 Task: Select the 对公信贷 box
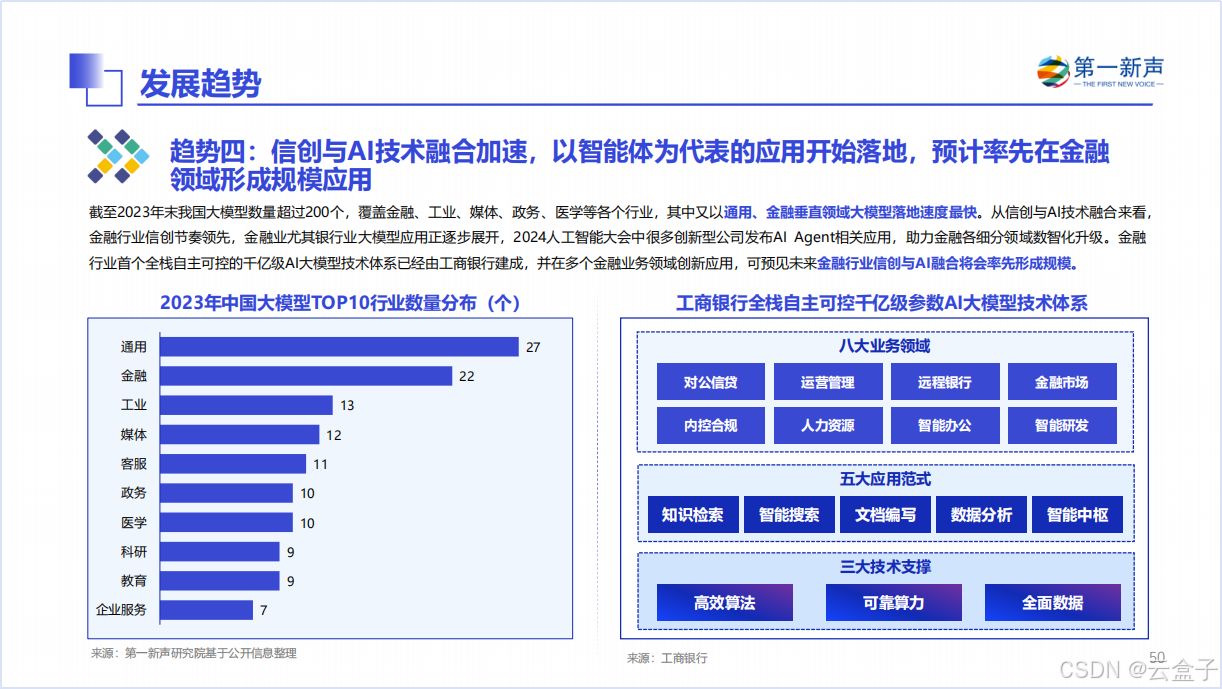(711, 382)
